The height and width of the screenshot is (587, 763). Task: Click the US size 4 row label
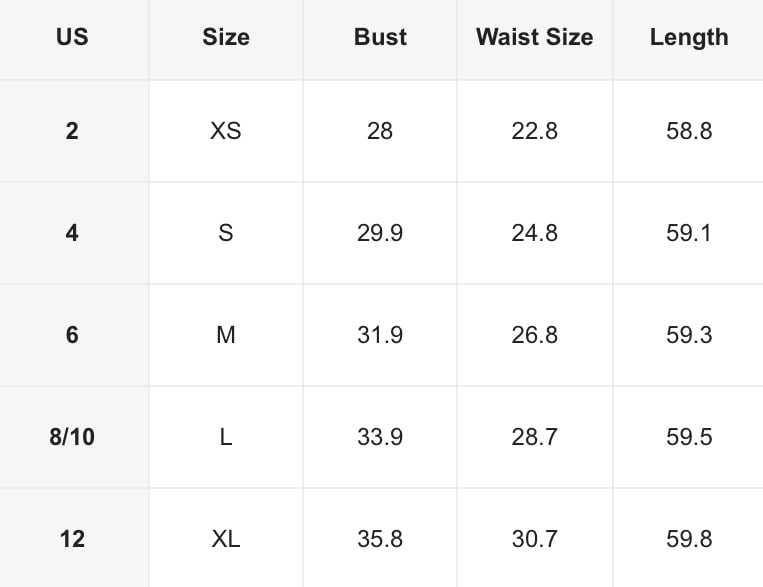coord(72,233)
